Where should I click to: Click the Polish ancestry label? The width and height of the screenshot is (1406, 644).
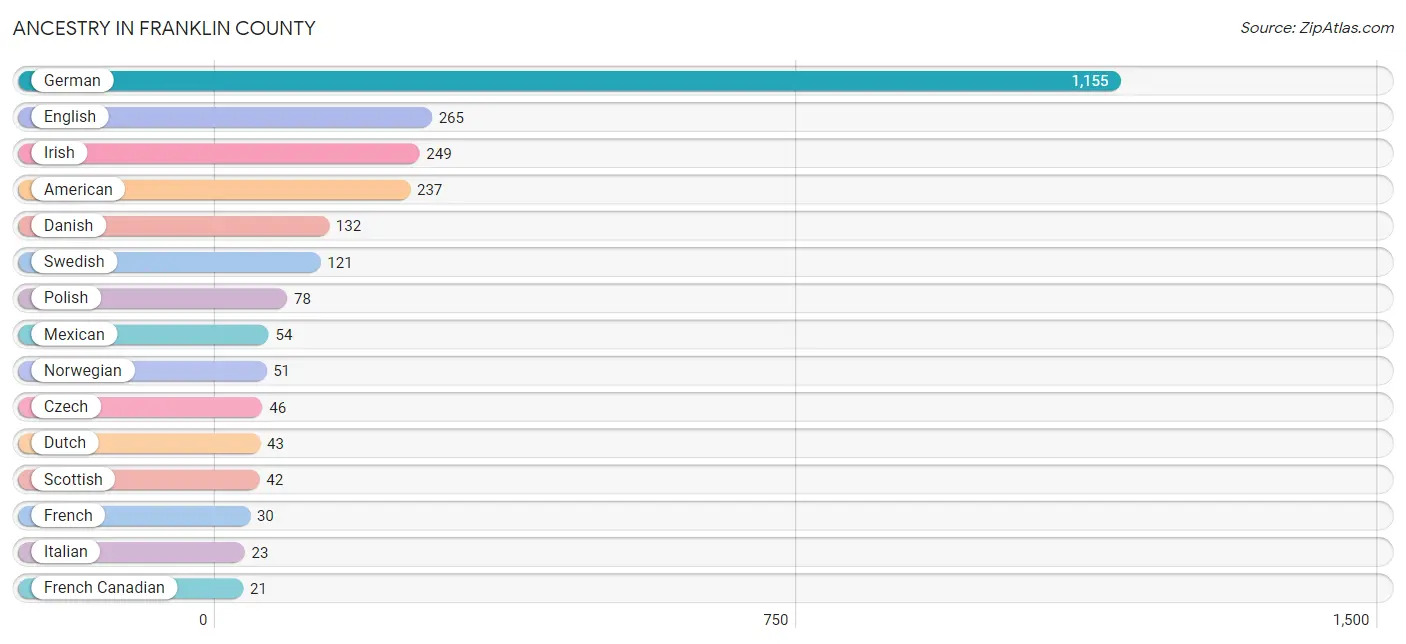click(x=66, y=297)
